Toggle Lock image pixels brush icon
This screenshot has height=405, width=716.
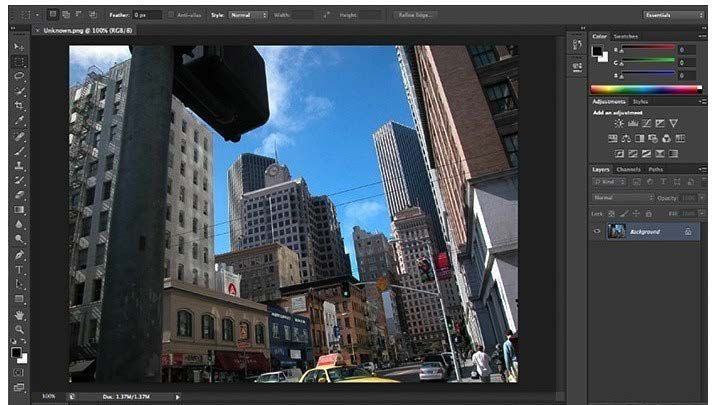click(624, 214)
